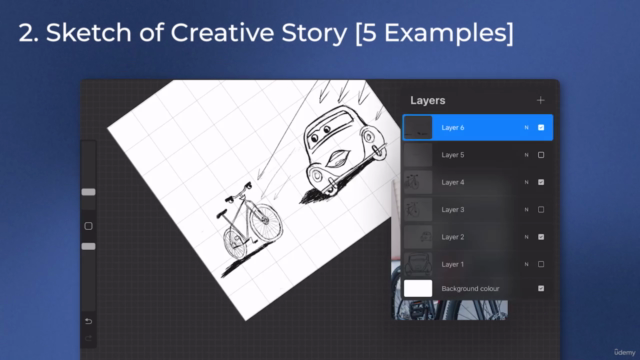
Task: Tap the redo arrow in the sidebar
Action: coord(88,338)
